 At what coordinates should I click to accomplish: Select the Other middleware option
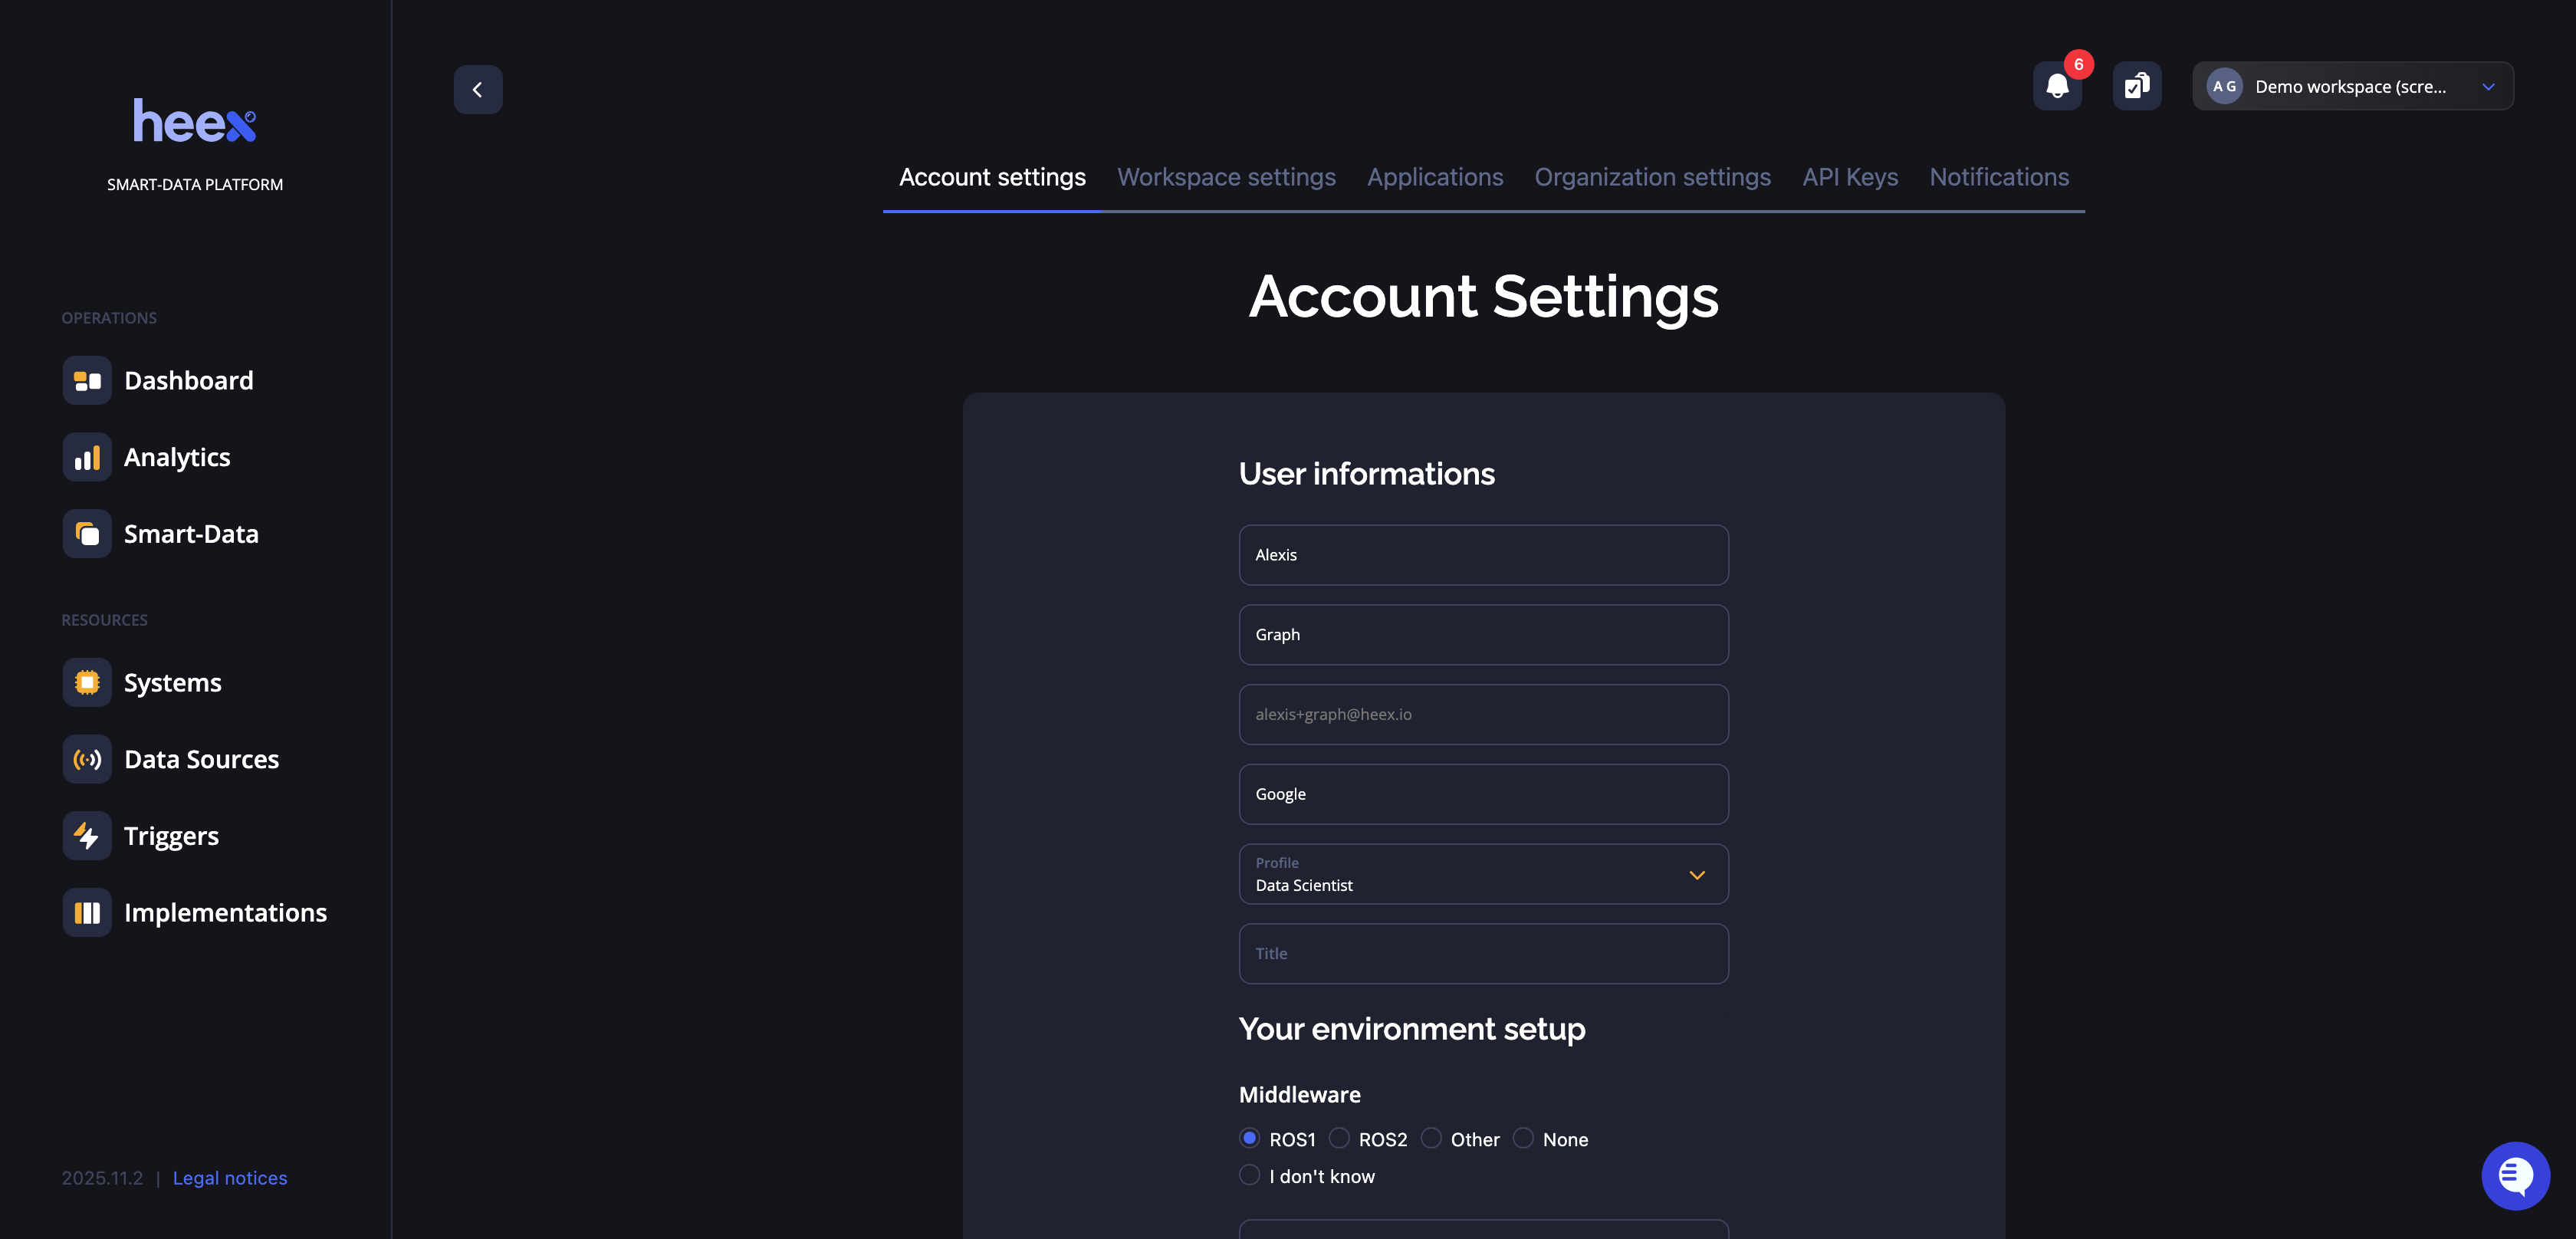[1431, 1138]
